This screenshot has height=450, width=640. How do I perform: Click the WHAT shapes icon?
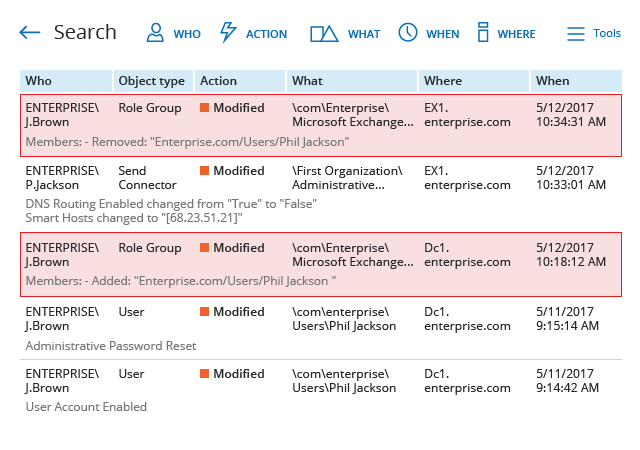[x=324, y=33]
